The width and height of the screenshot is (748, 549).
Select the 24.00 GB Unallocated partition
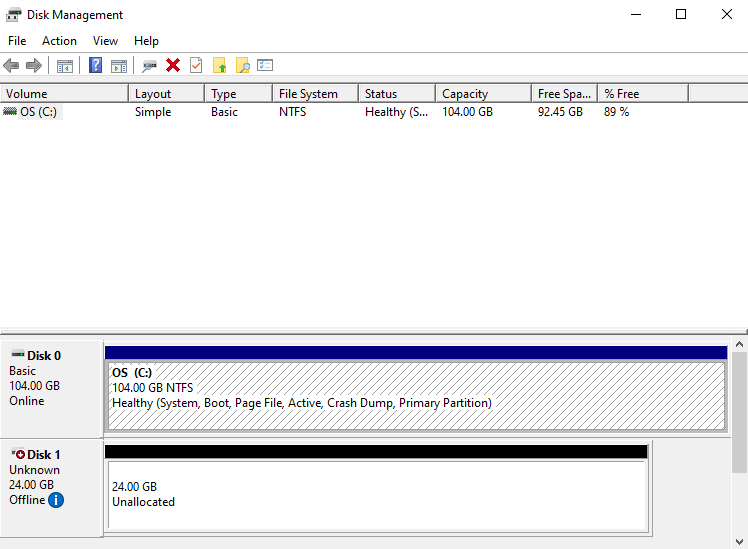tap(376, 494)
